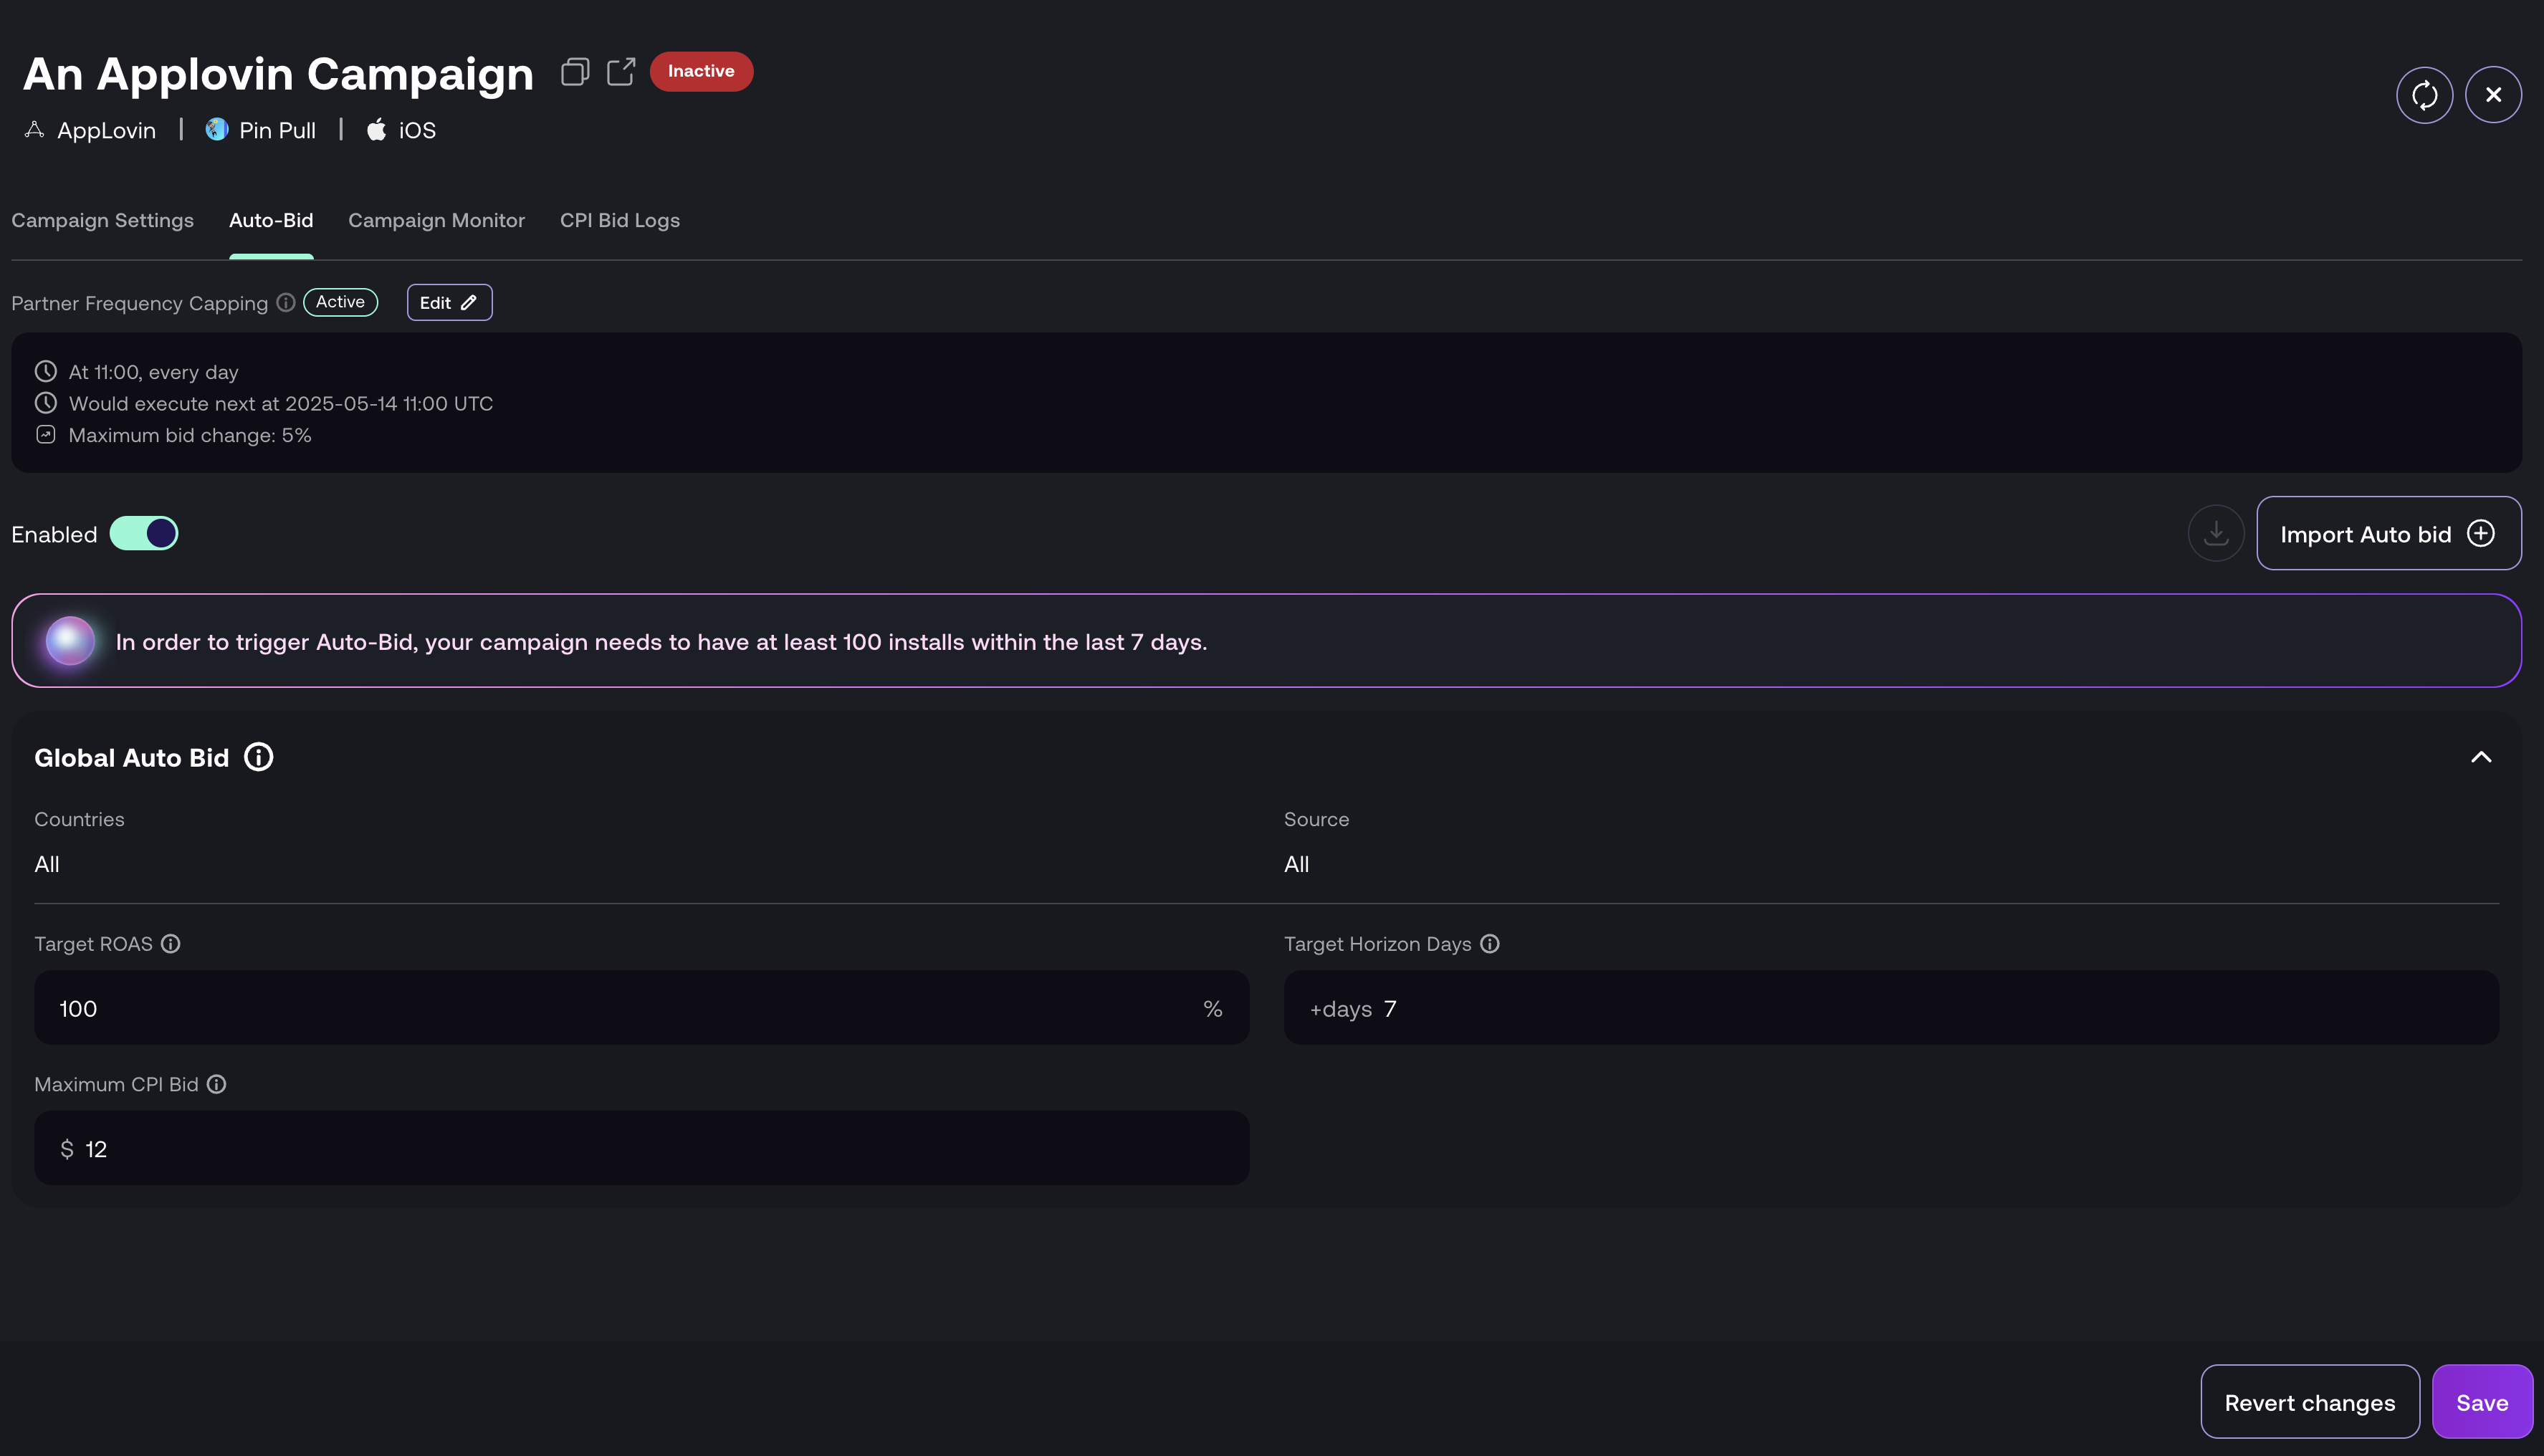Import Auto bid configuration
Image resolution: width=2544 pixels, height=1456 pixels.
click(2388, 533)
